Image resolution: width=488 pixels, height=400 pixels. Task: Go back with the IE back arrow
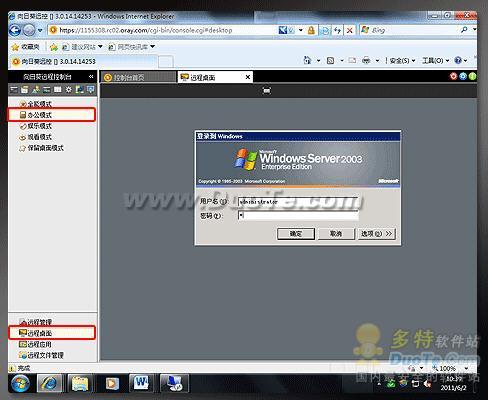tap(15, 30)
